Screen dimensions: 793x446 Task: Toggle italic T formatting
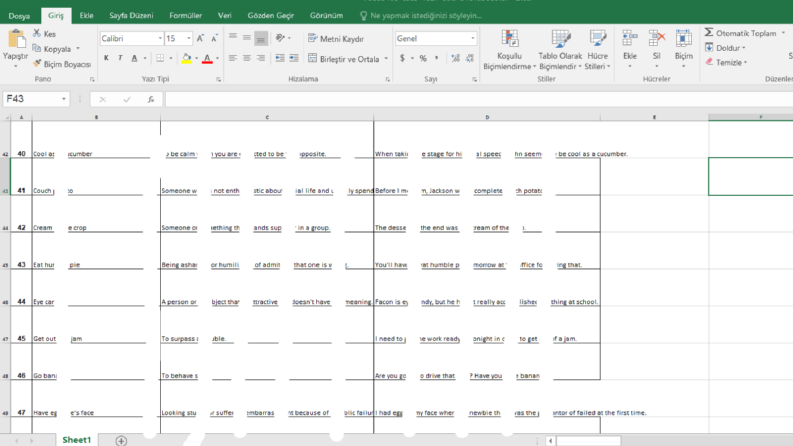pyautogui.click(x=120, y=58)
